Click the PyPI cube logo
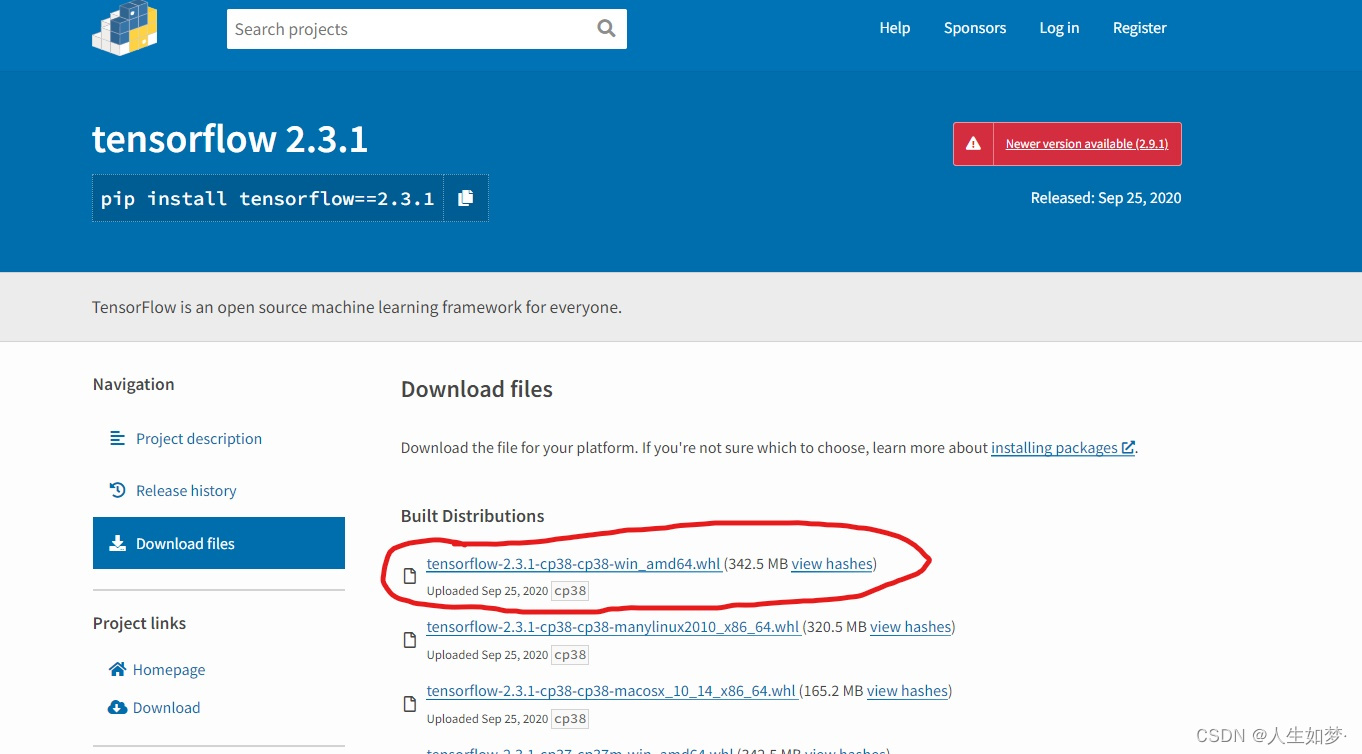Image resolution: width=1362 pixels, height=754 pixels. [x=125, y=28]
